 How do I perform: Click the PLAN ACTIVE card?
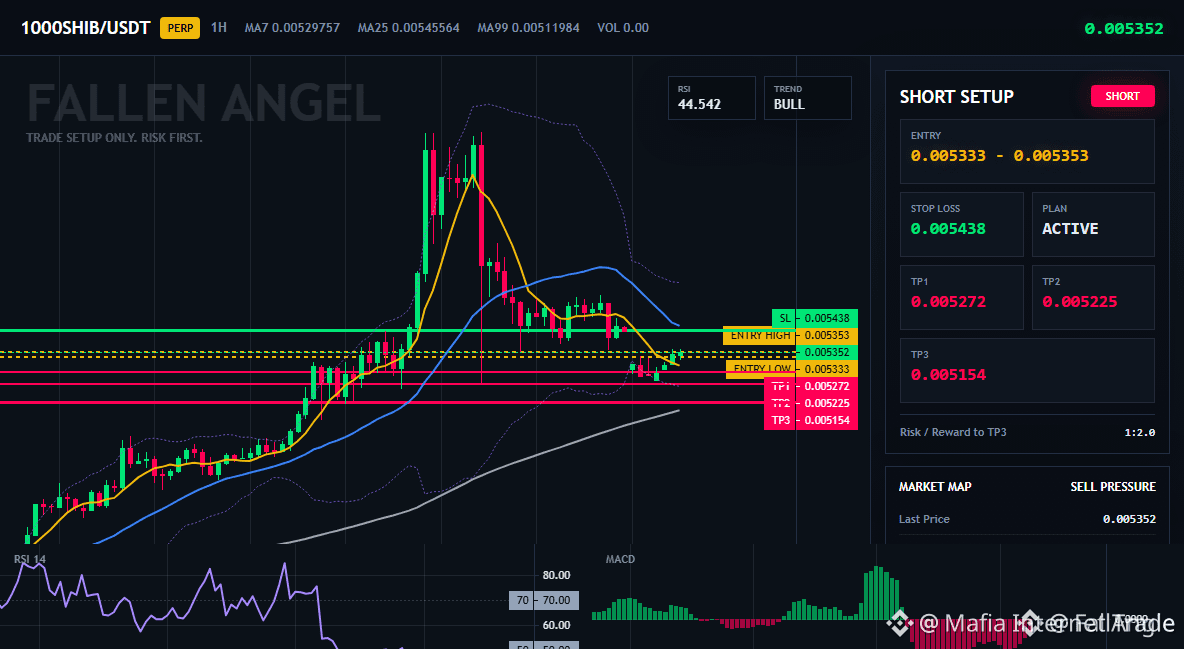1093,224
